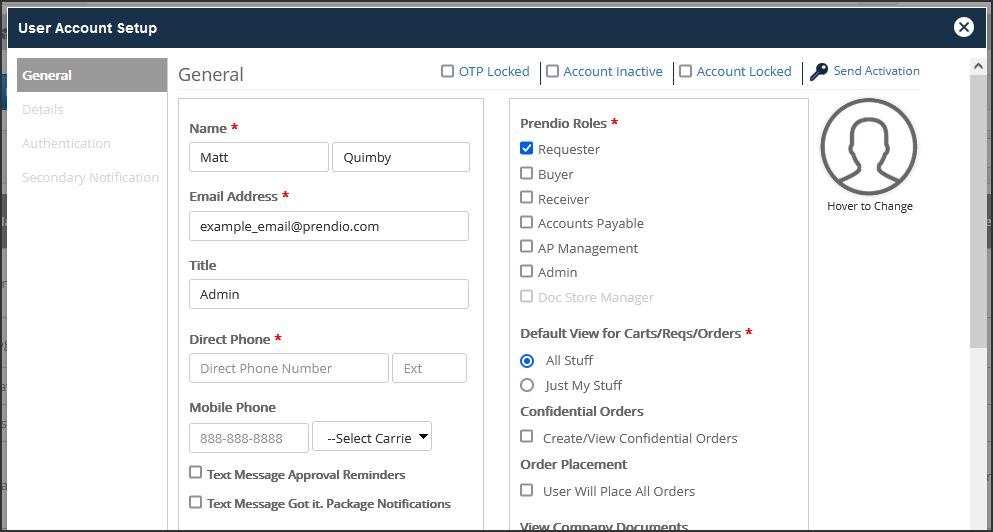The width and height of the screenshot is (993, 532).
Task: Toggle the OTP Locked checkbox
Action: [x=447, y=71]
